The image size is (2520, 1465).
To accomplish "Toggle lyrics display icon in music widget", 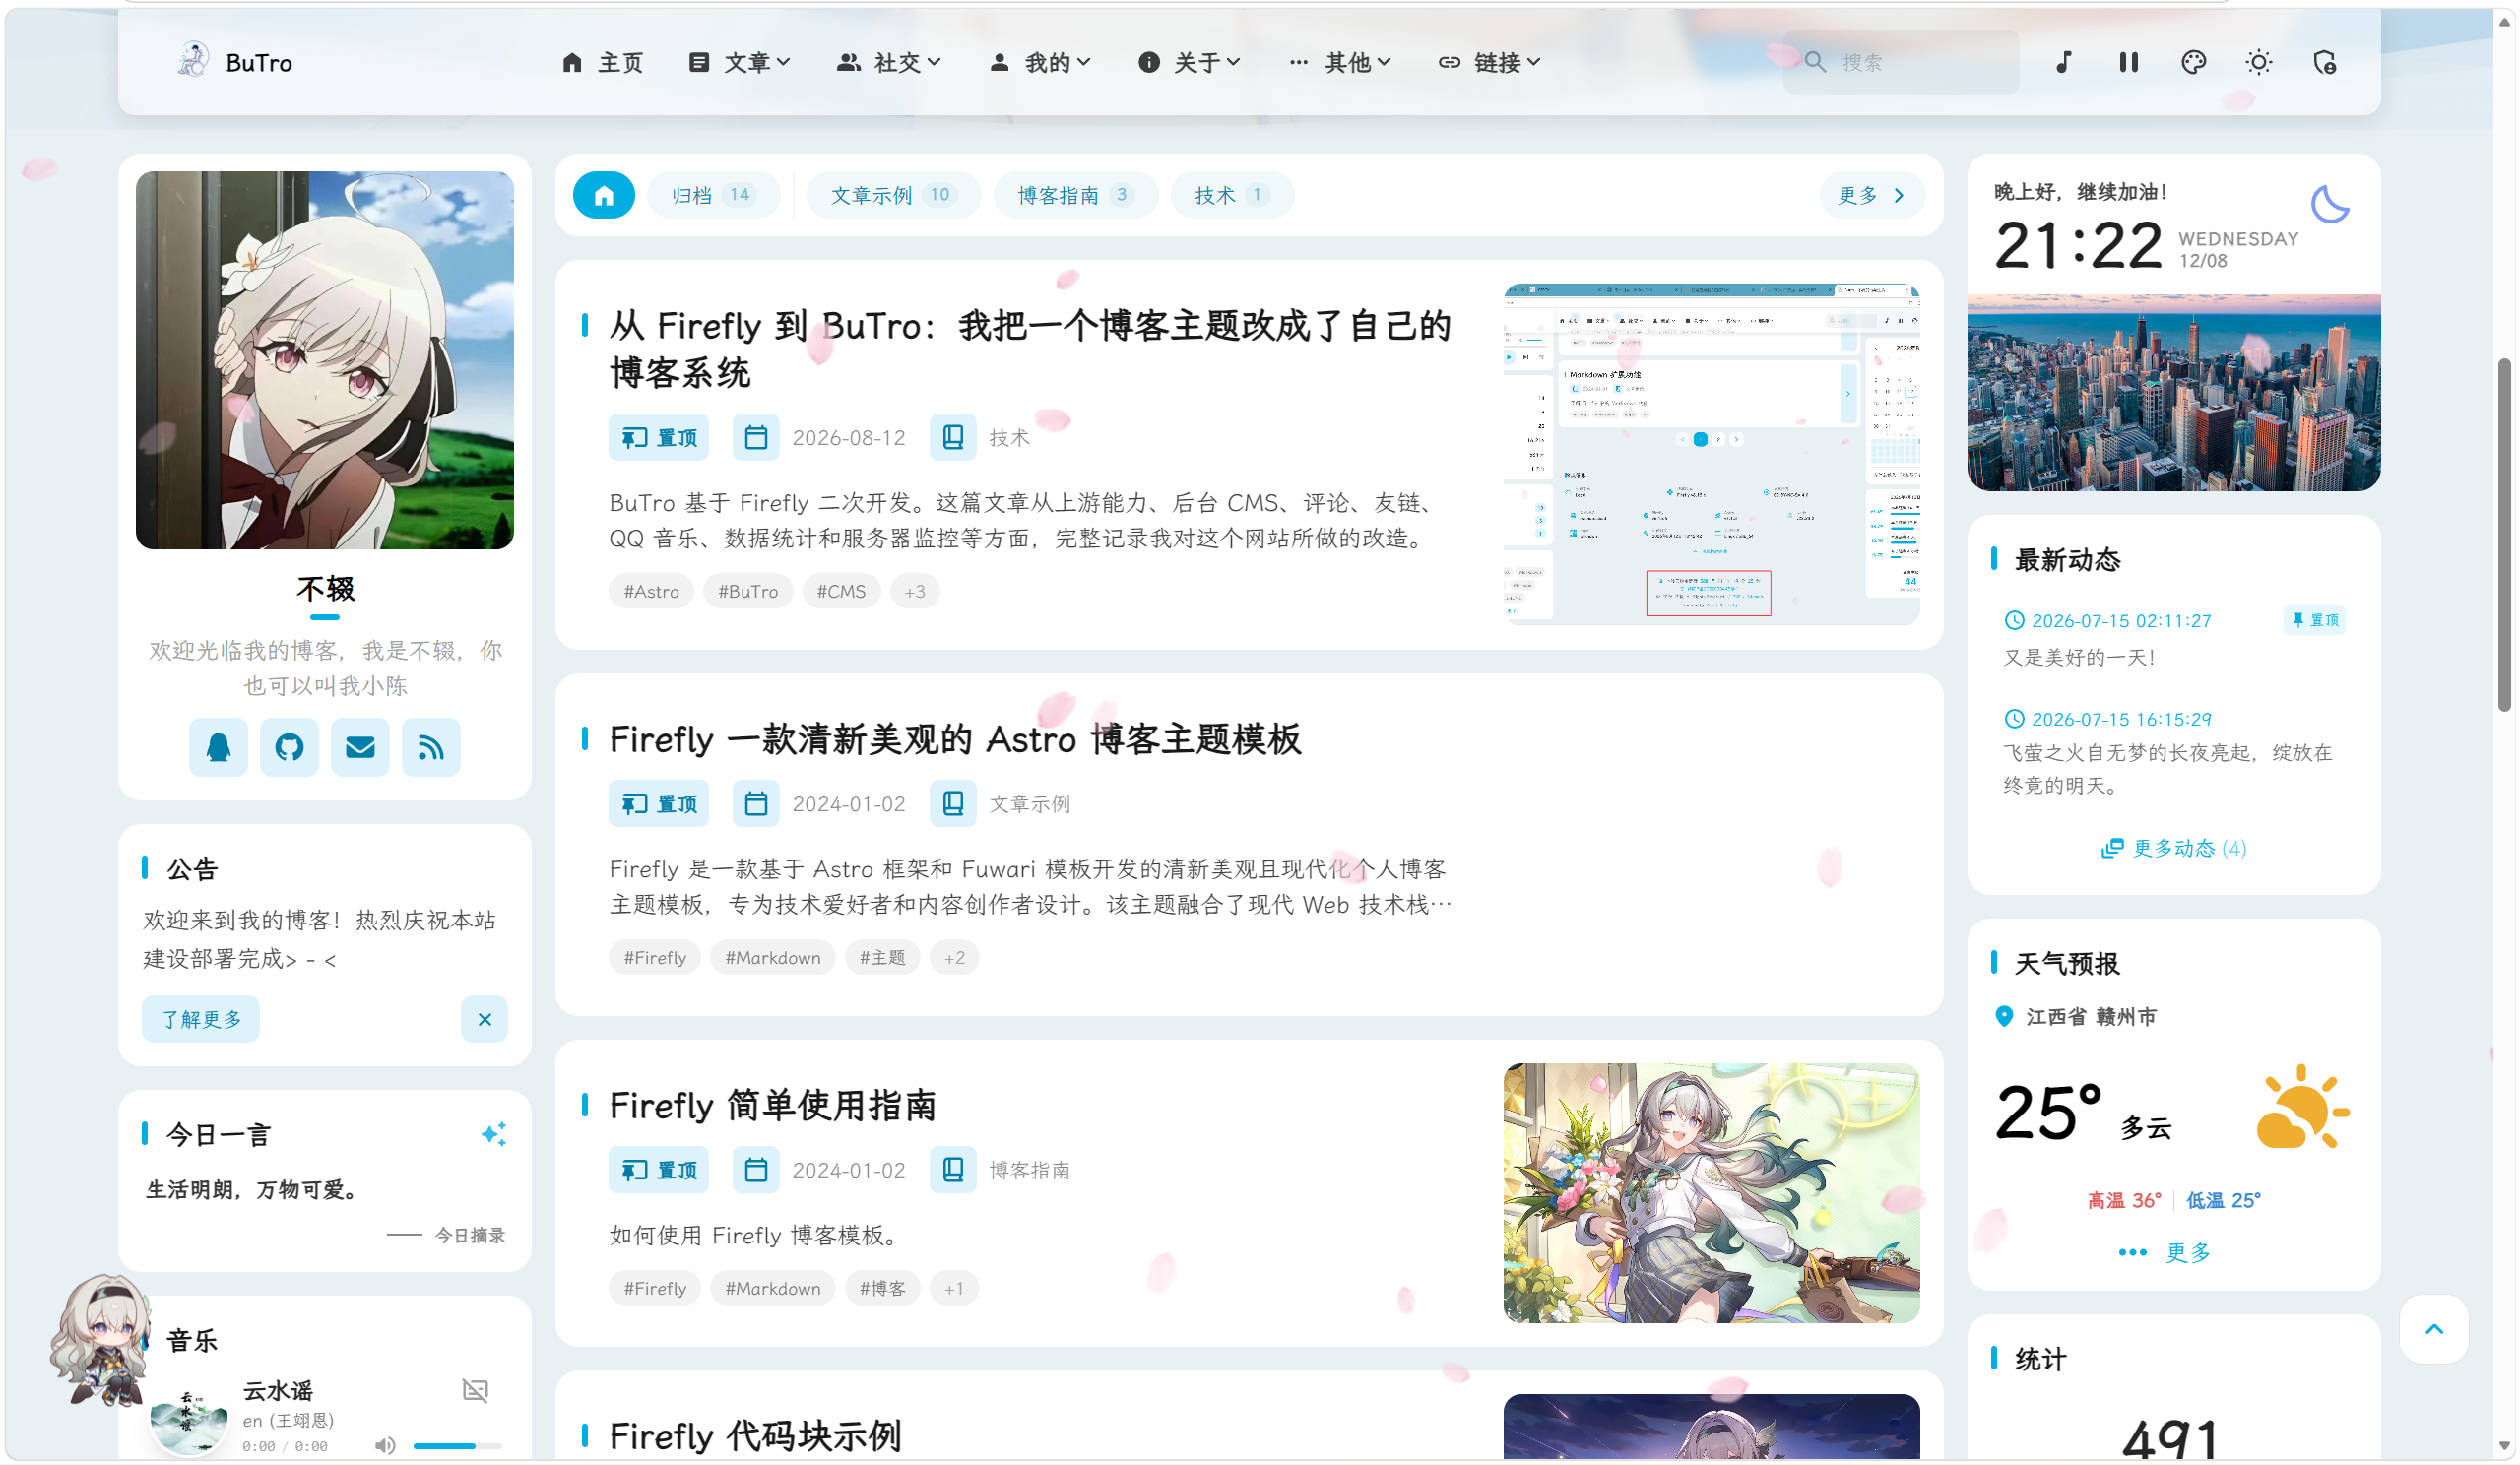I will [x=475, y=1390].
